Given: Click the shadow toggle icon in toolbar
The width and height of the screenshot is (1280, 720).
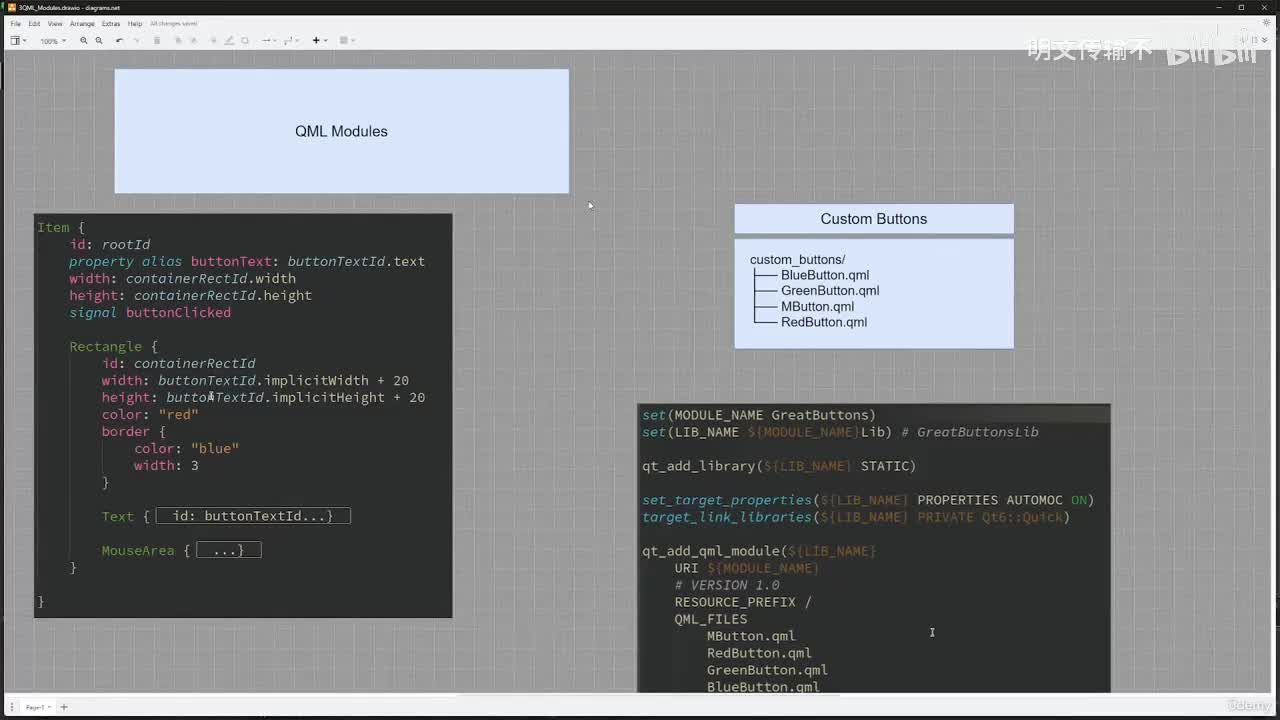Looking at the screenshot, I should point(245,41).
